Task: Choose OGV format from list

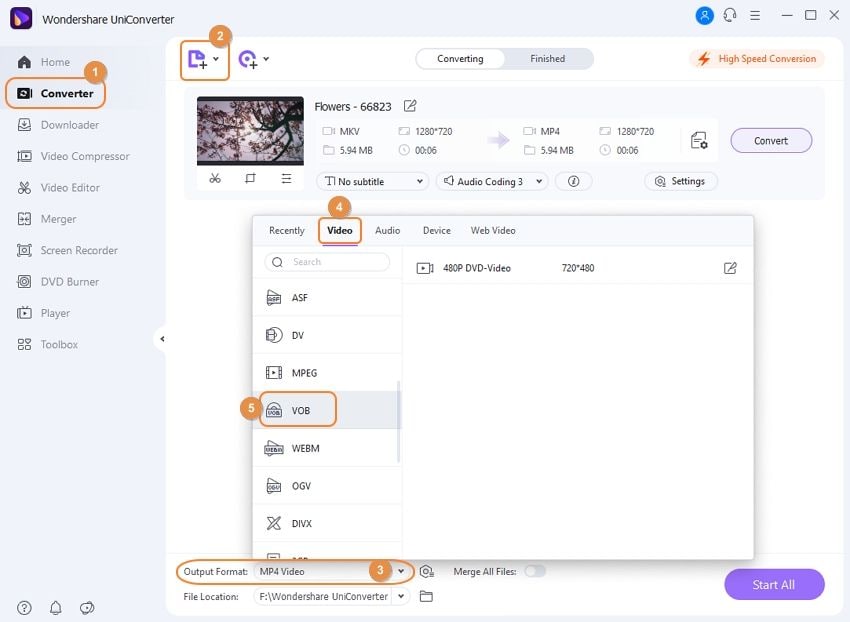Action: coord(327,486)
